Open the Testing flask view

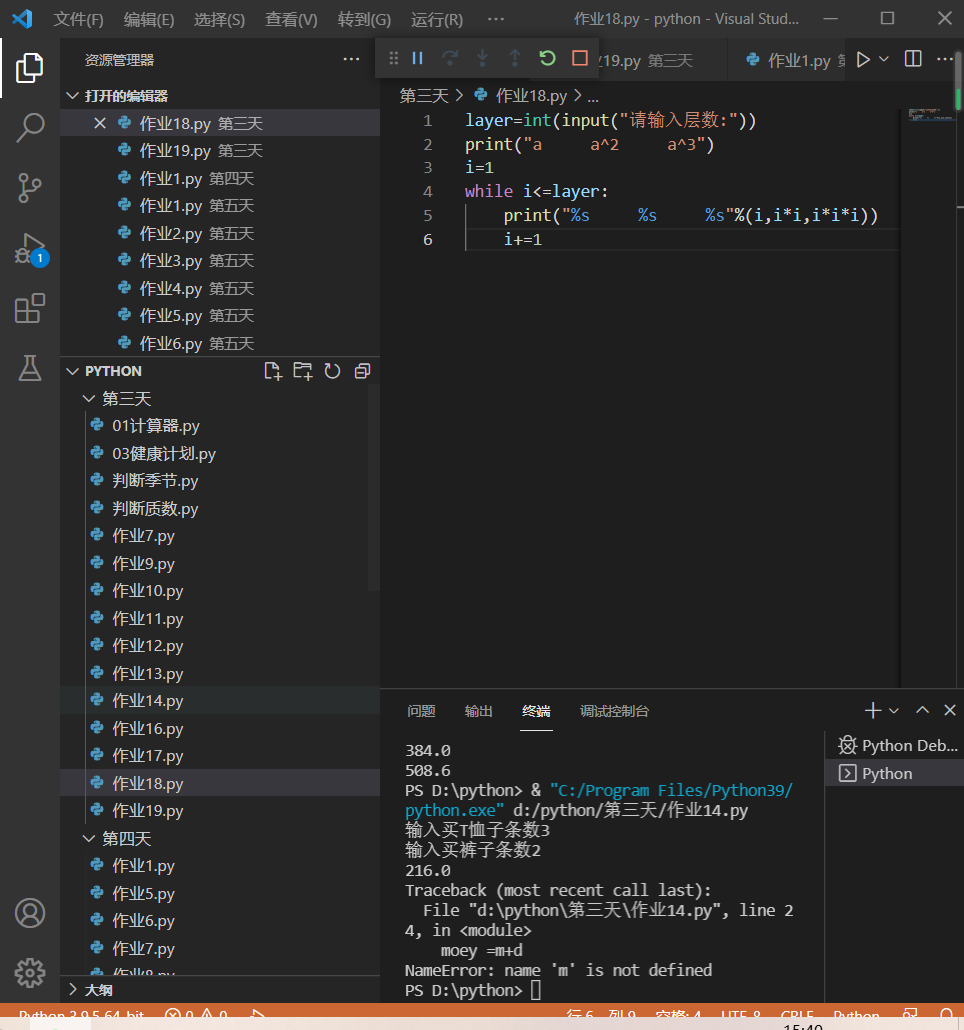(x=30, y=369)
